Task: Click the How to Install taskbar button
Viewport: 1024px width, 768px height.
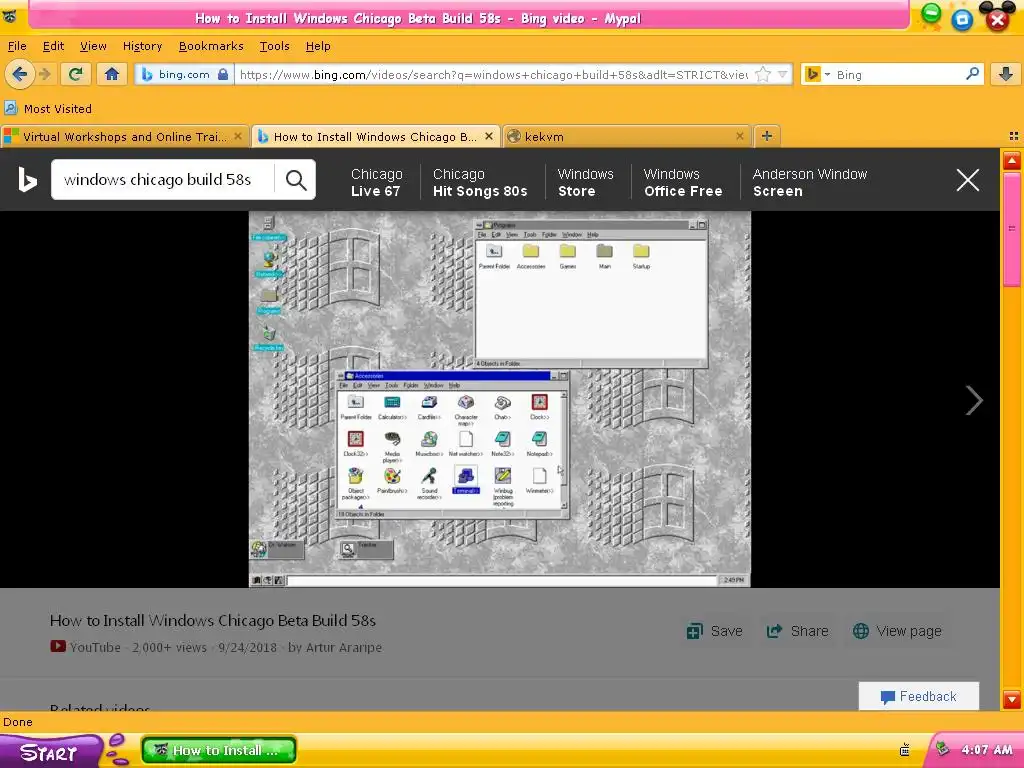Action: tap(219, 750)
